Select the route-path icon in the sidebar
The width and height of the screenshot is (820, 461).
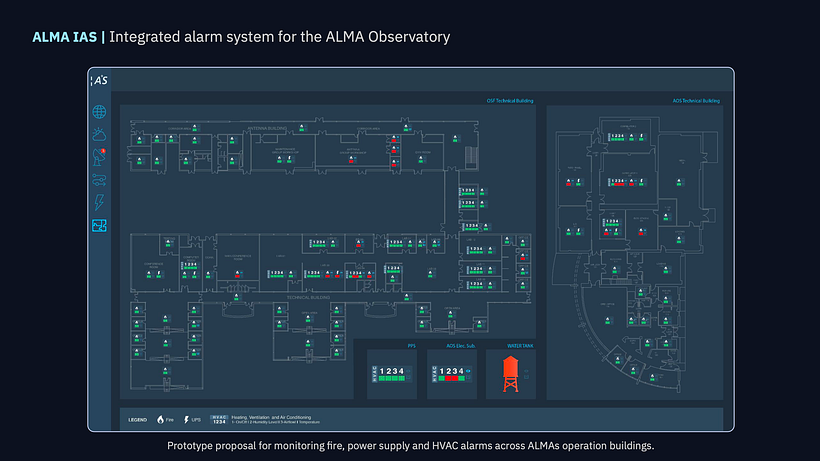(x=99, y=179)
